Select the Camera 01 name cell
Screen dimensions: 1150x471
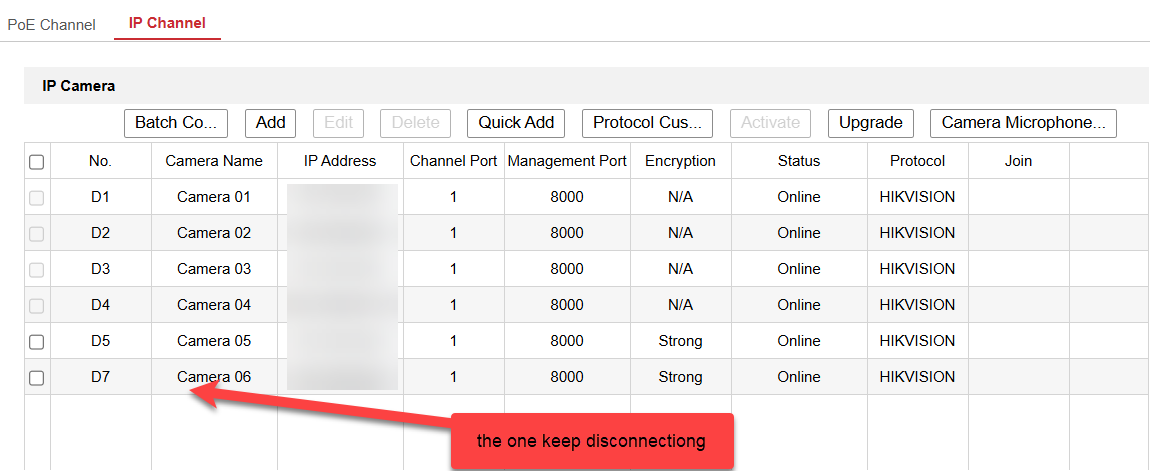point(214,197)
